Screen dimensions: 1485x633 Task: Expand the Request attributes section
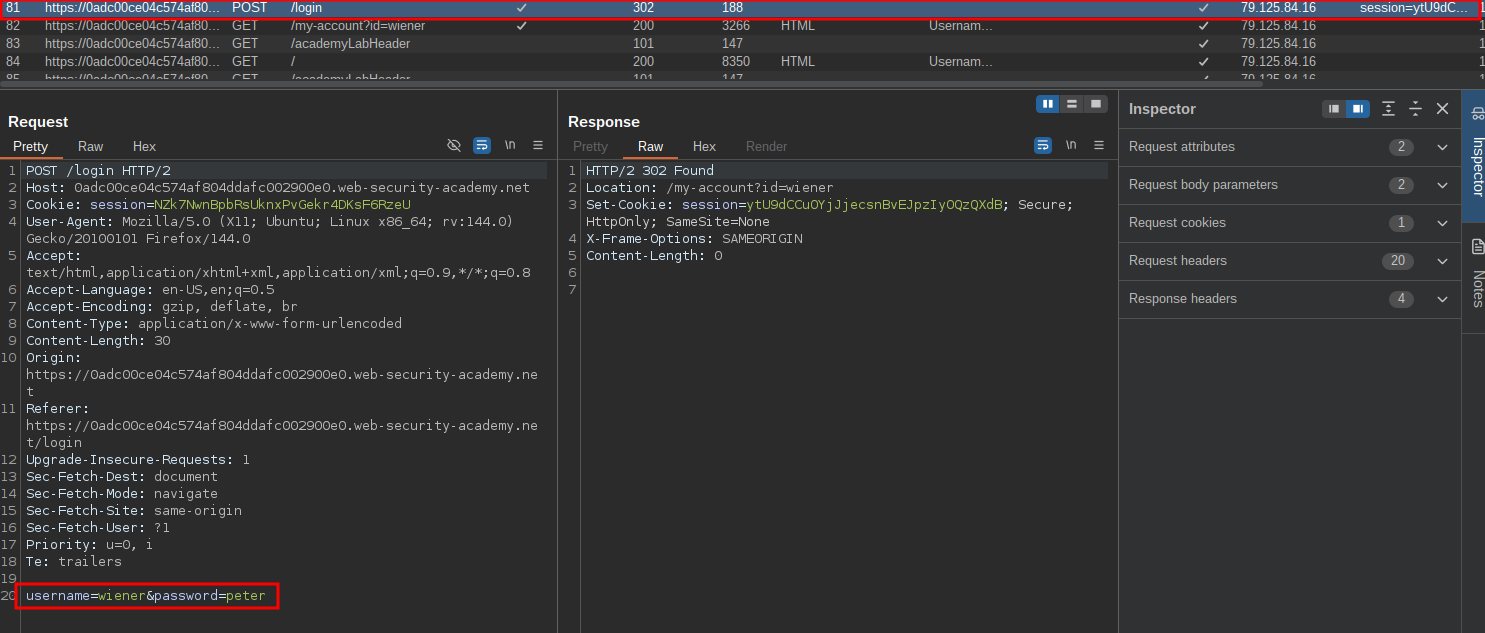pyautogui.click(x=1442, y=147)
